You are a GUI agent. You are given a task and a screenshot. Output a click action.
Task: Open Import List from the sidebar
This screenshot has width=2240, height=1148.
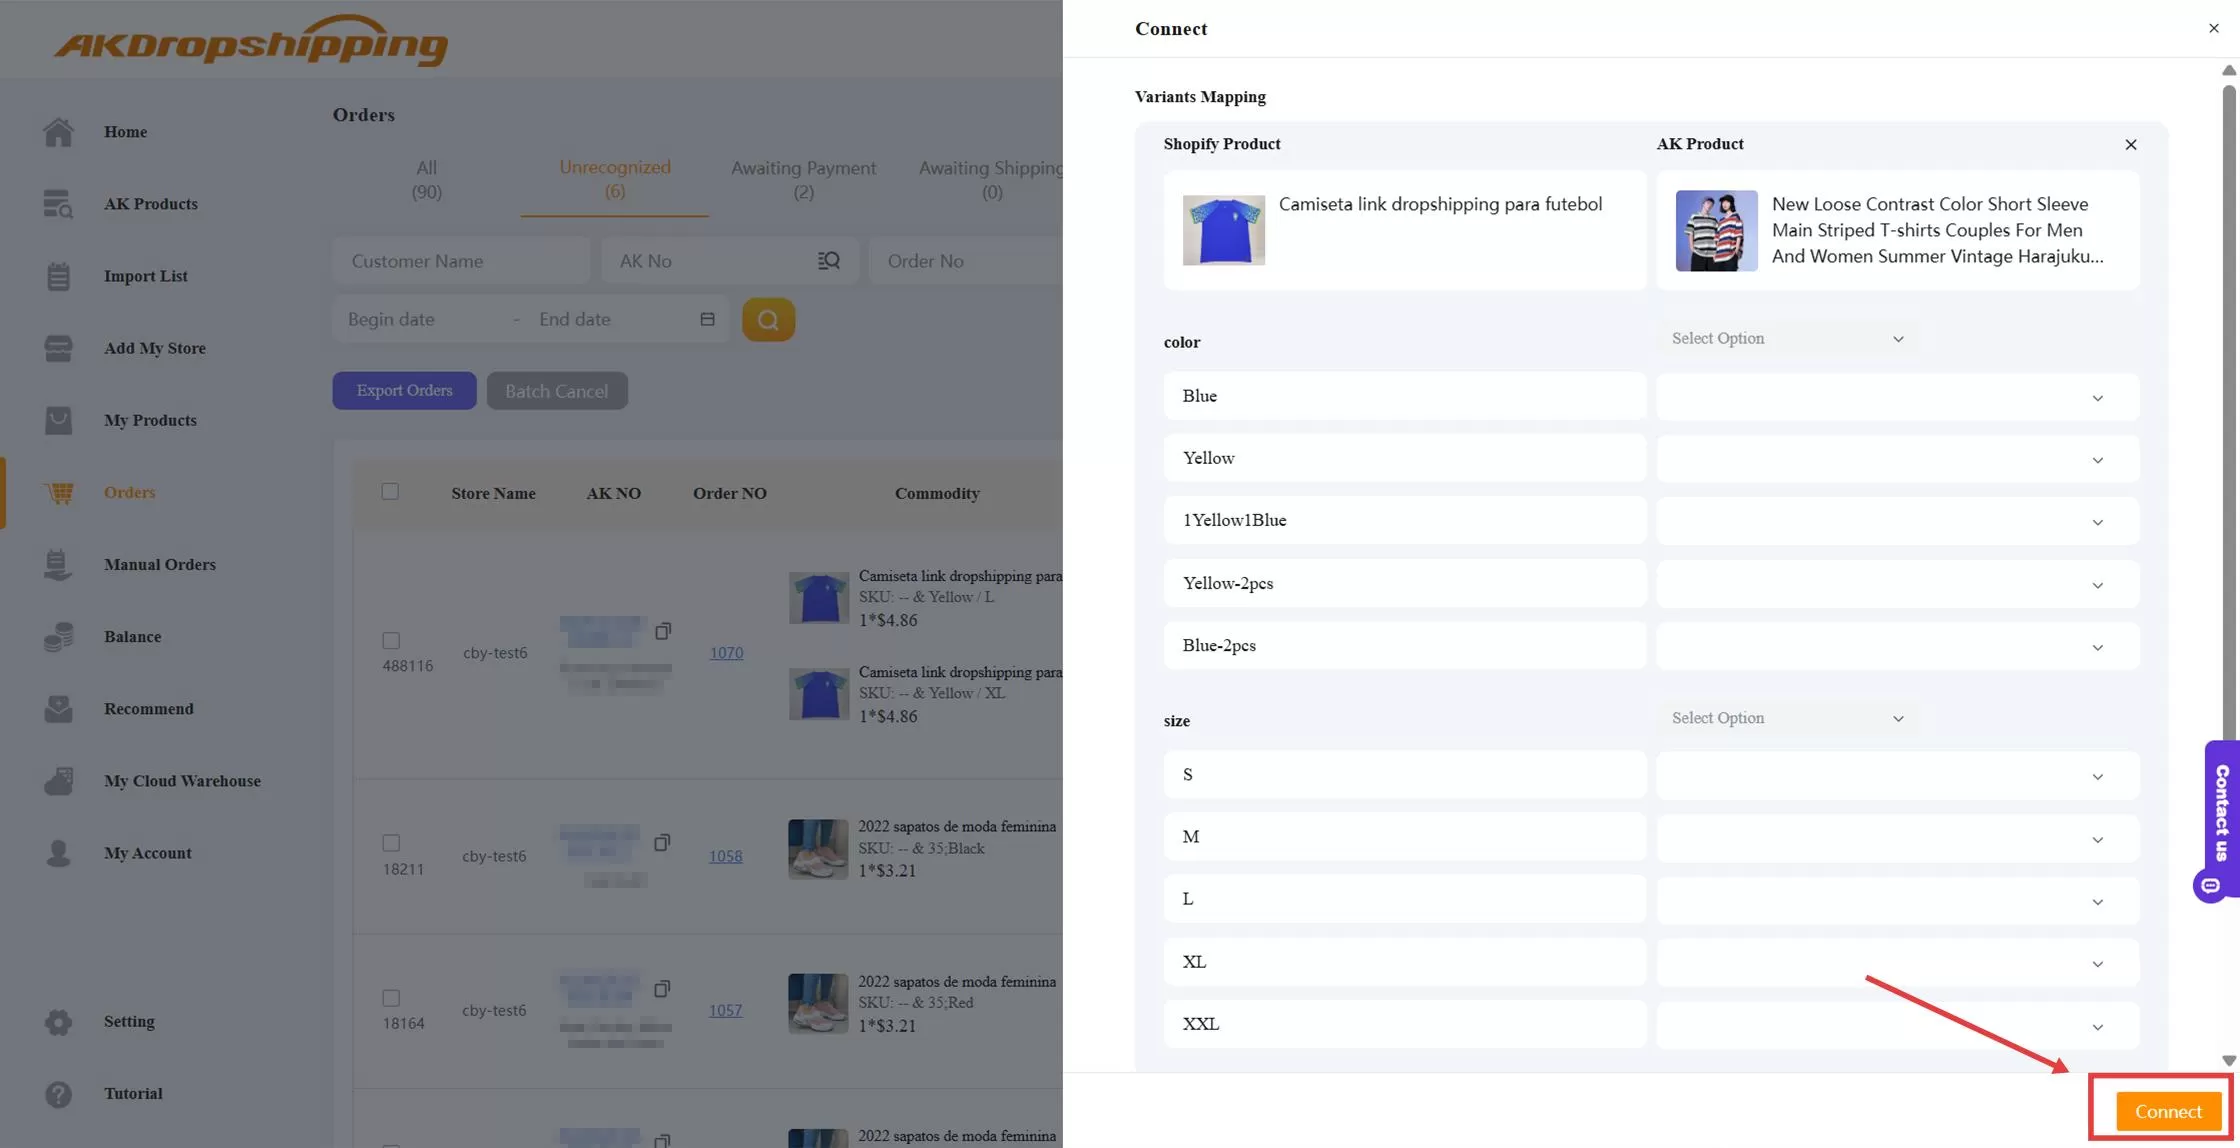145,276
